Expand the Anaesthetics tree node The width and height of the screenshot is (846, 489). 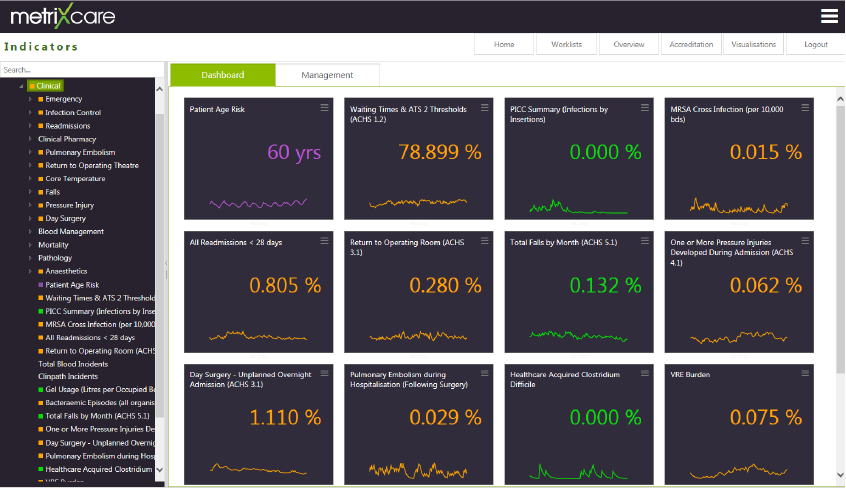[30, 271]
